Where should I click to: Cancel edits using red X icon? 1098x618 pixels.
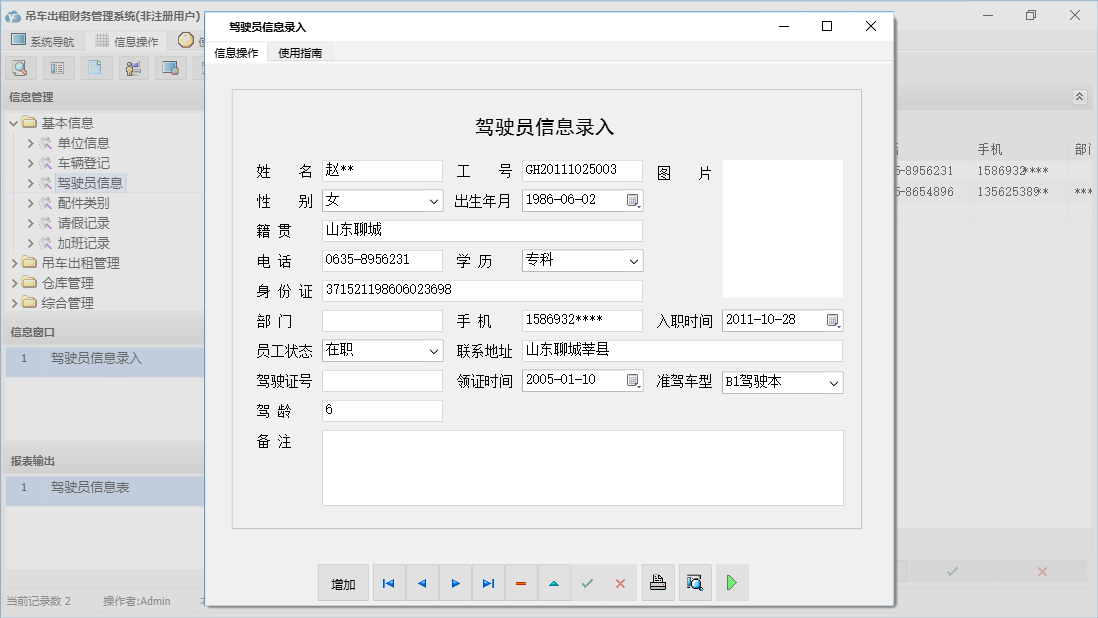(x=620, y=582)
